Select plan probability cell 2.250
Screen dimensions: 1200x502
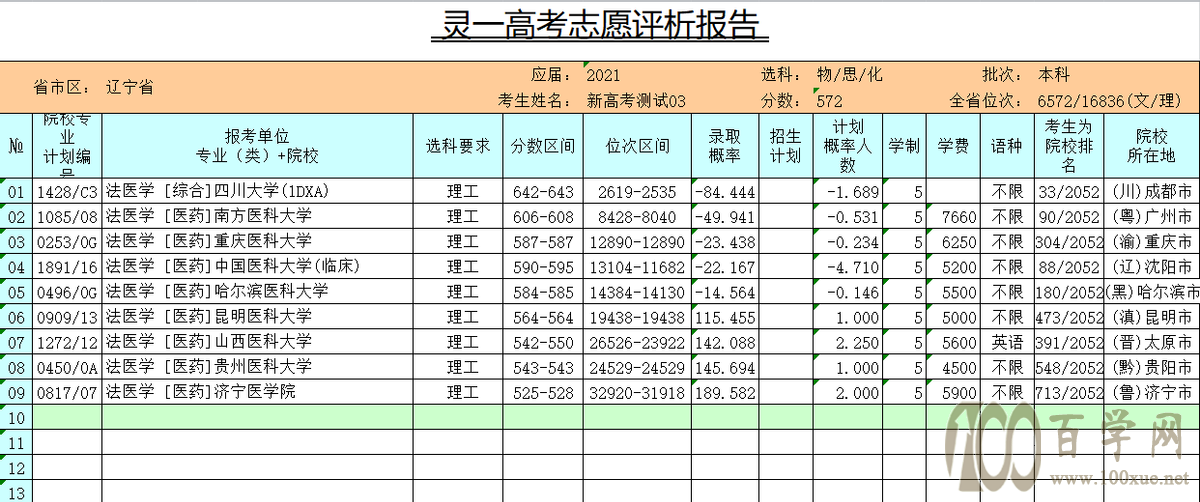coord(848,341)
